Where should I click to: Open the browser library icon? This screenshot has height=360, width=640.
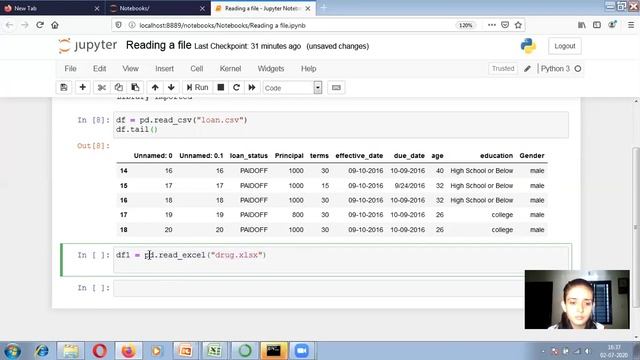(582, 25)
